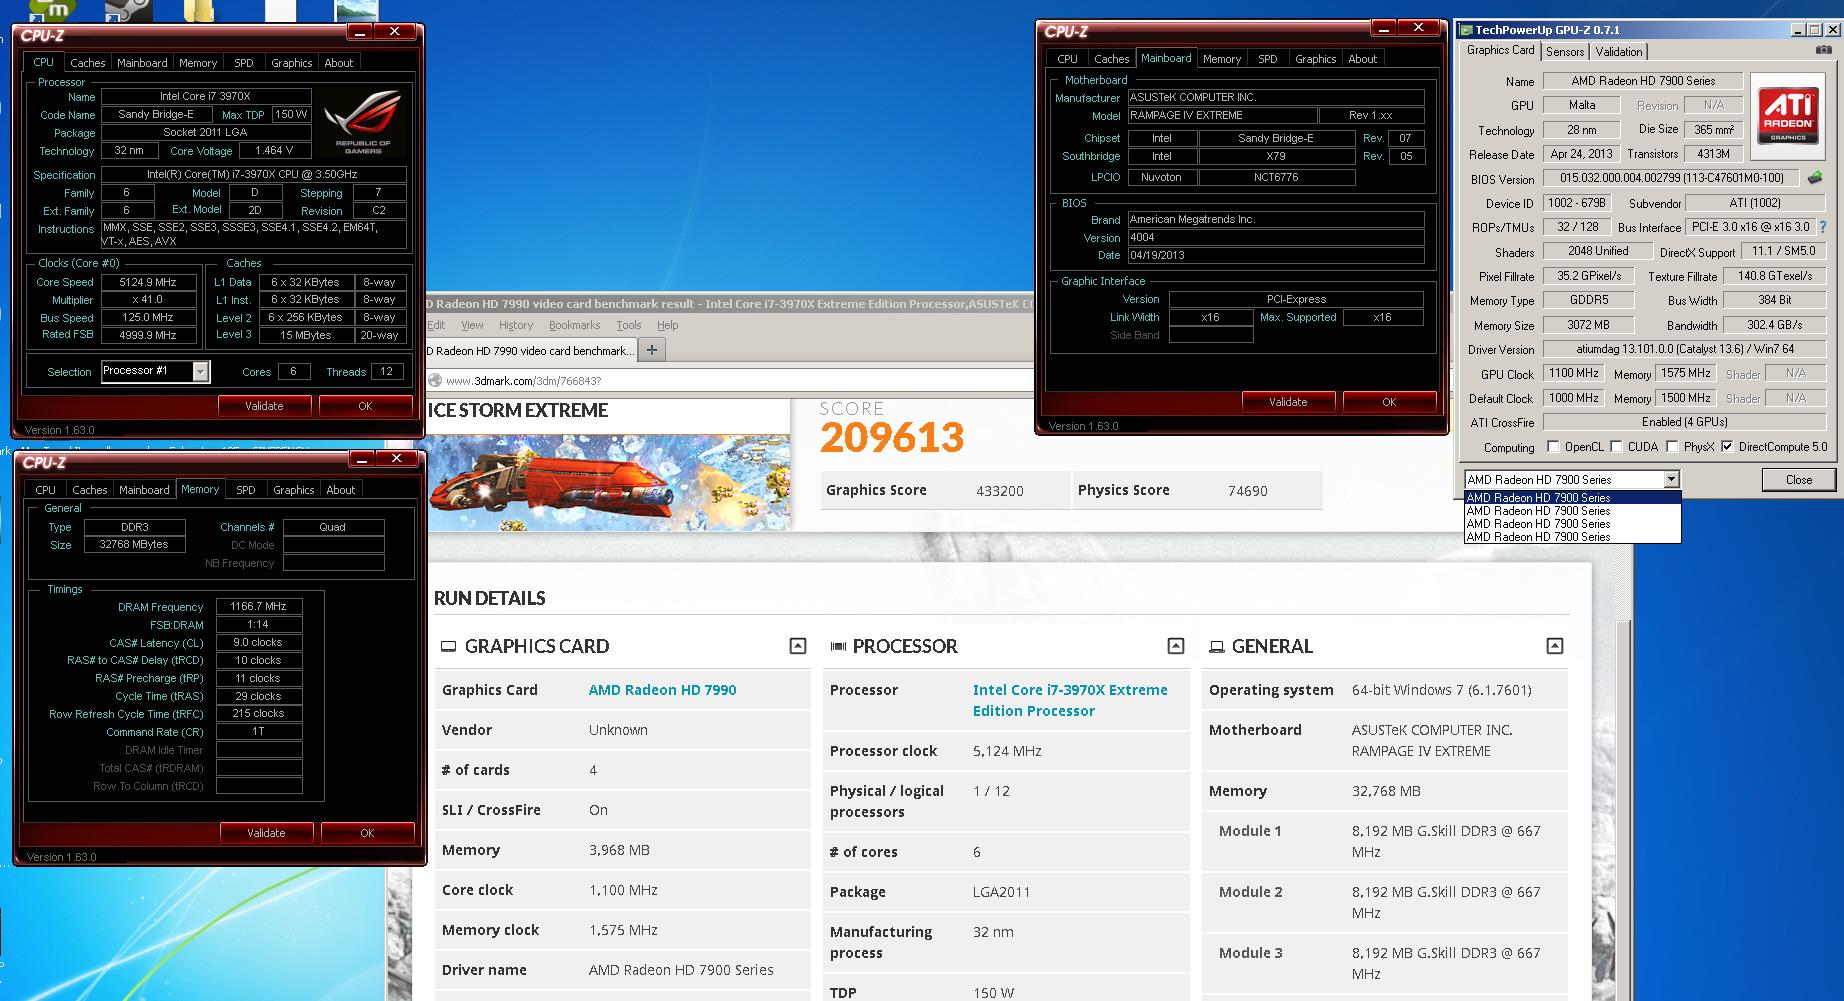Select the HD 7990 benchmark browser tab
Screen dimensions: 1844x1001
click(x=530, y=351)
